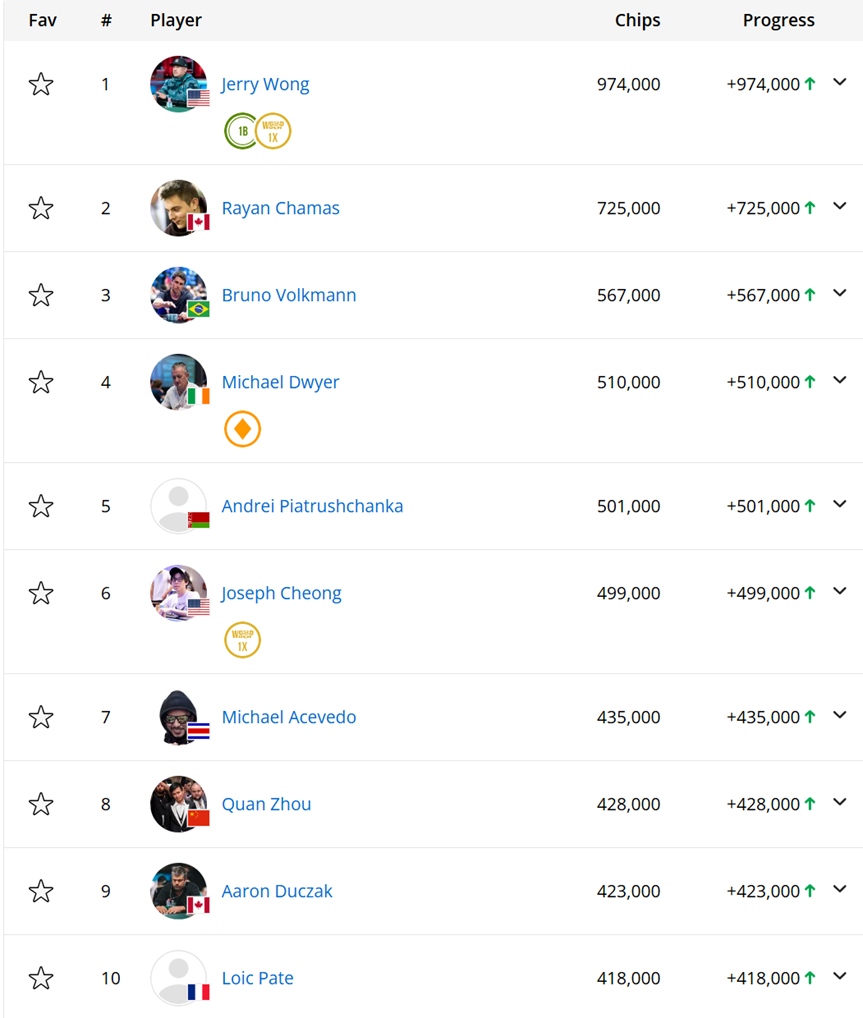Click the Player column header
Viewport: 863px width, 1018px height.
(x=176, y=20)
